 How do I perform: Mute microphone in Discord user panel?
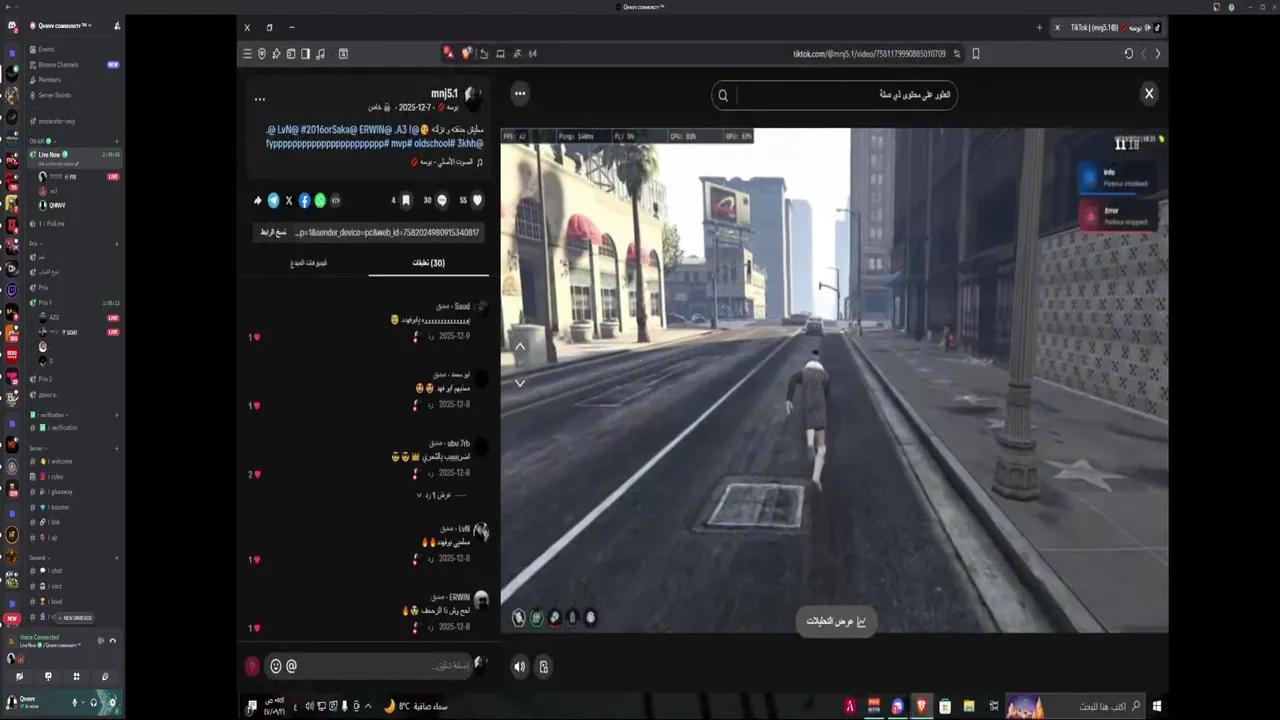[75, 702]
